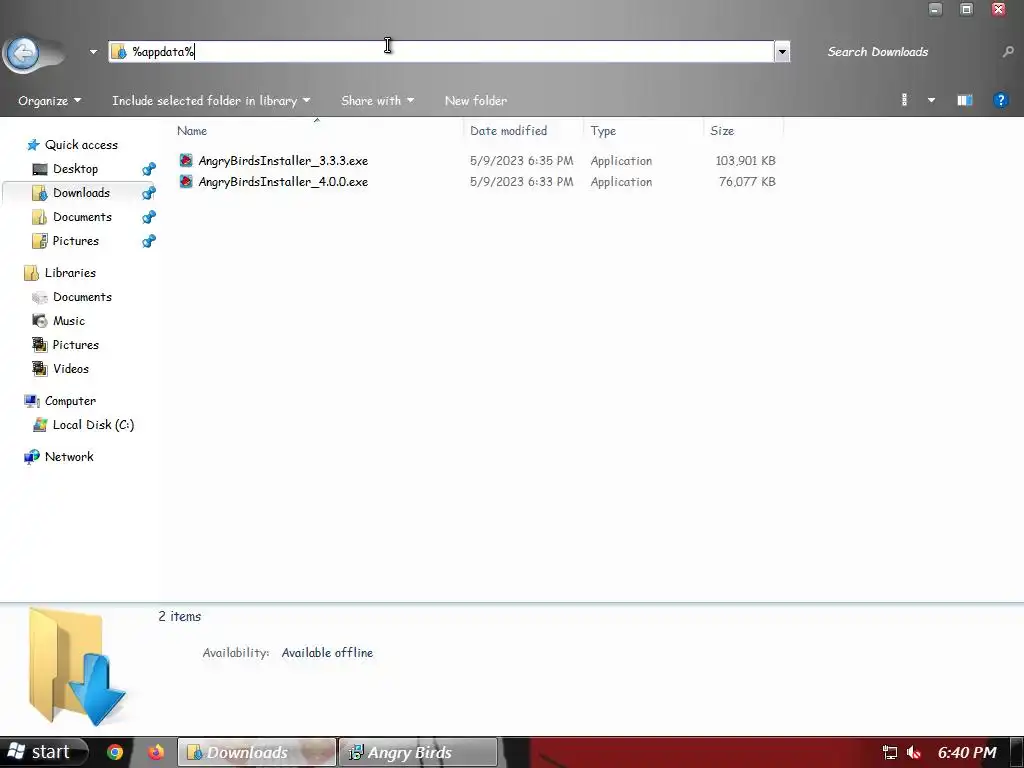Screen dimensions: 1024x768
Task: Click the pin beside Quick access Documents
Action: pos(149,217)
